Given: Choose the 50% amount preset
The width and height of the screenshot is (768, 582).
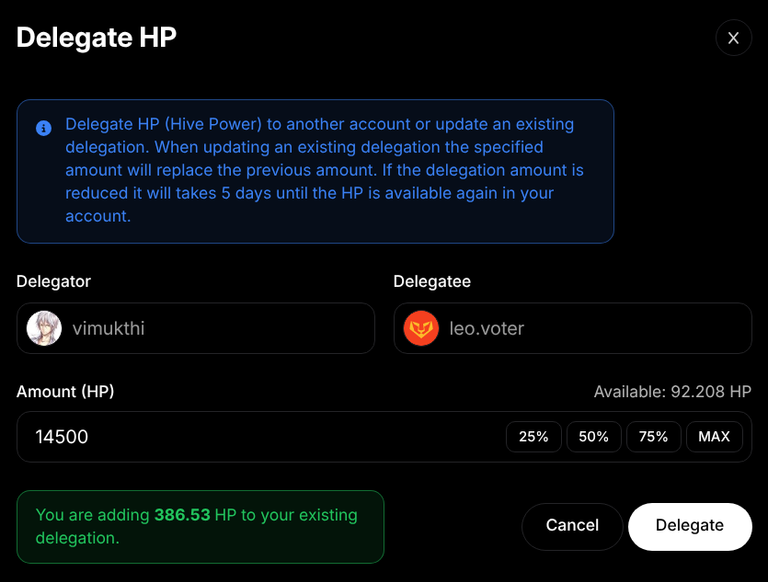Looking at the screenshot, I should [x=594, y=436].
